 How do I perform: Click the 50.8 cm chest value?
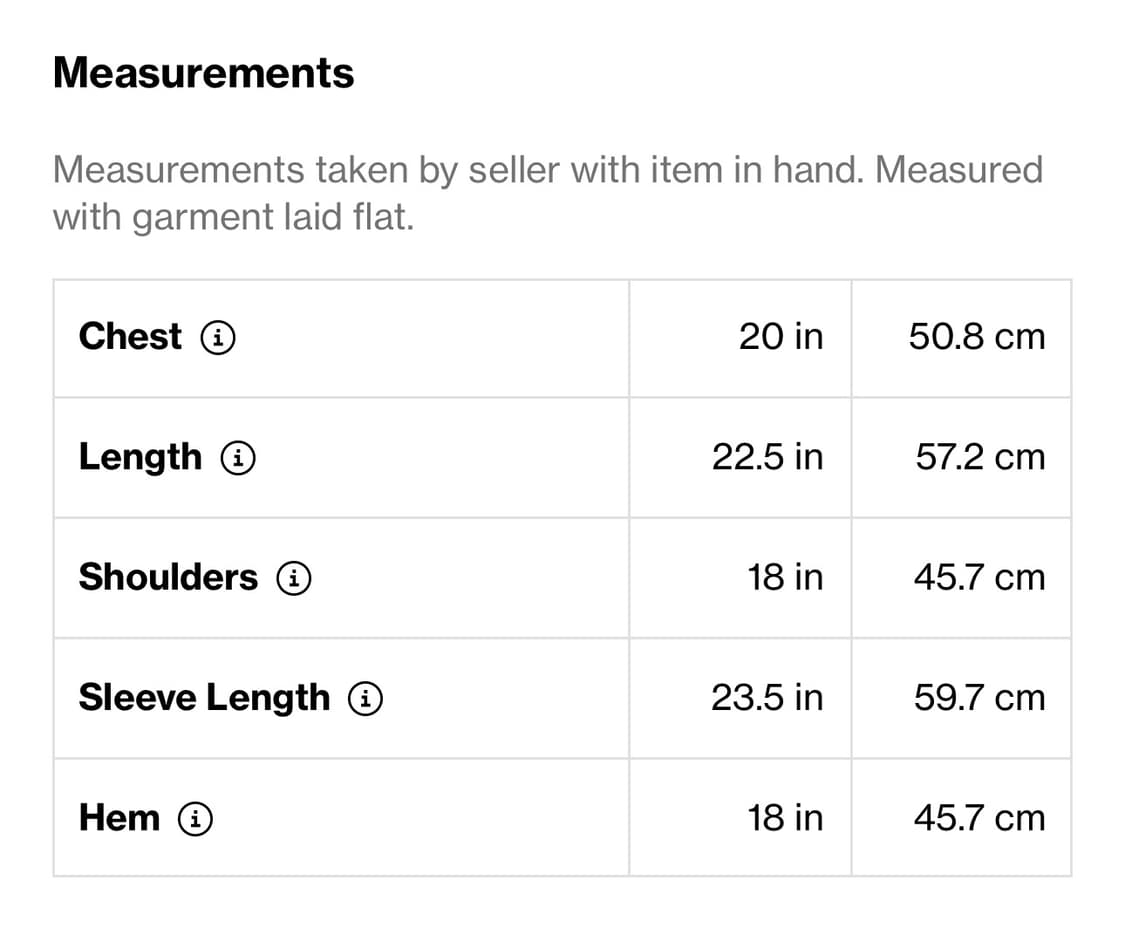pos(976,337)
